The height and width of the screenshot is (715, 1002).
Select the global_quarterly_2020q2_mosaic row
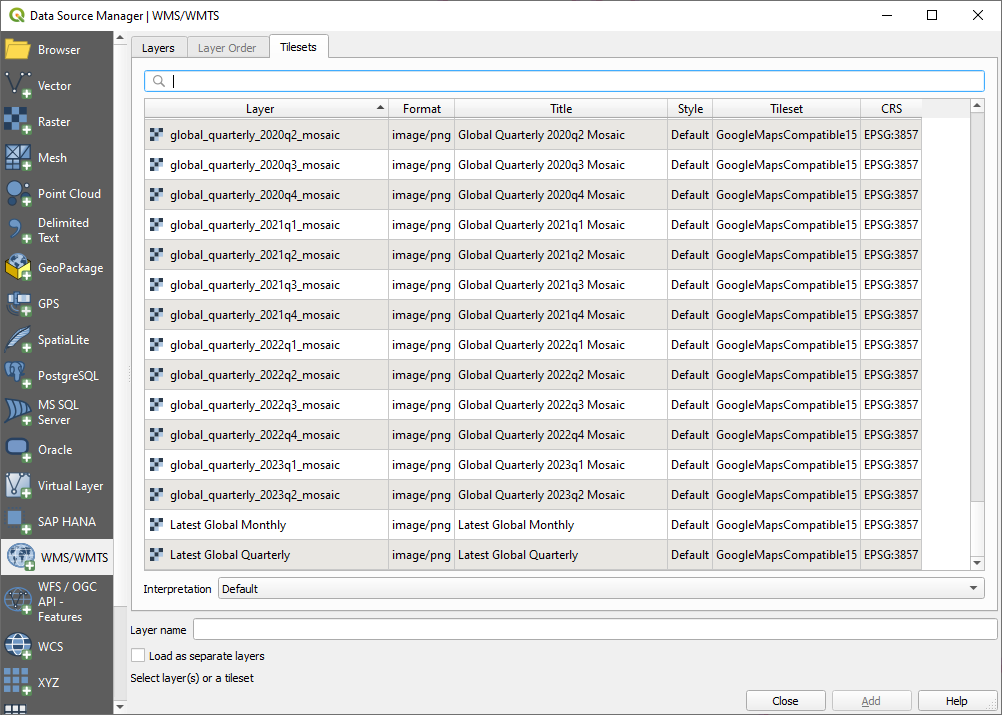pos(533,135)
